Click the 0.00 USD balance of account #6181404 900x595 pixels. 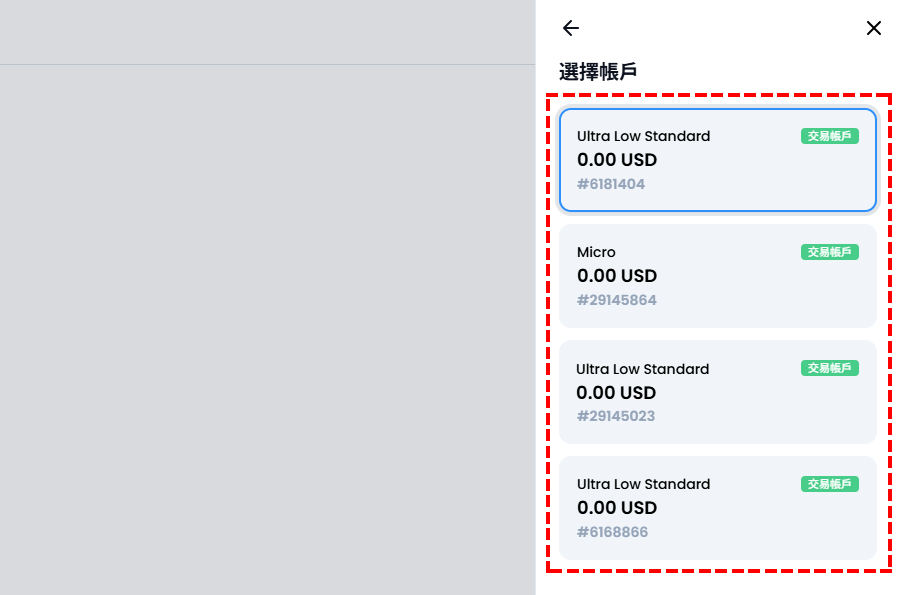pos(617,160)
